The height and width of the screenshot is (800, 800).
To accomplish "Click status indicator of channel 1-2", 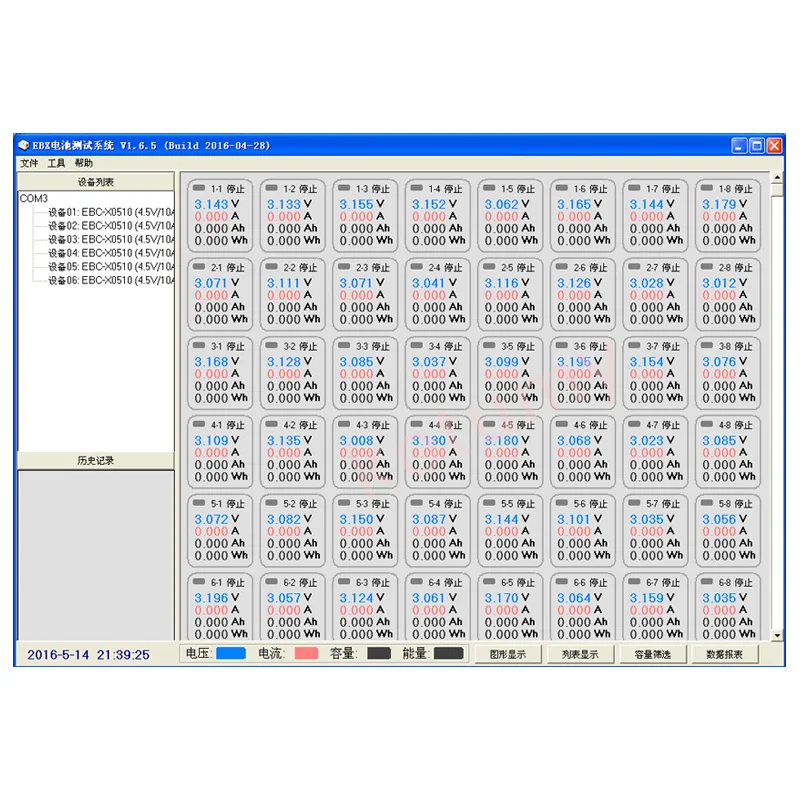I will [x=271, y=188].
